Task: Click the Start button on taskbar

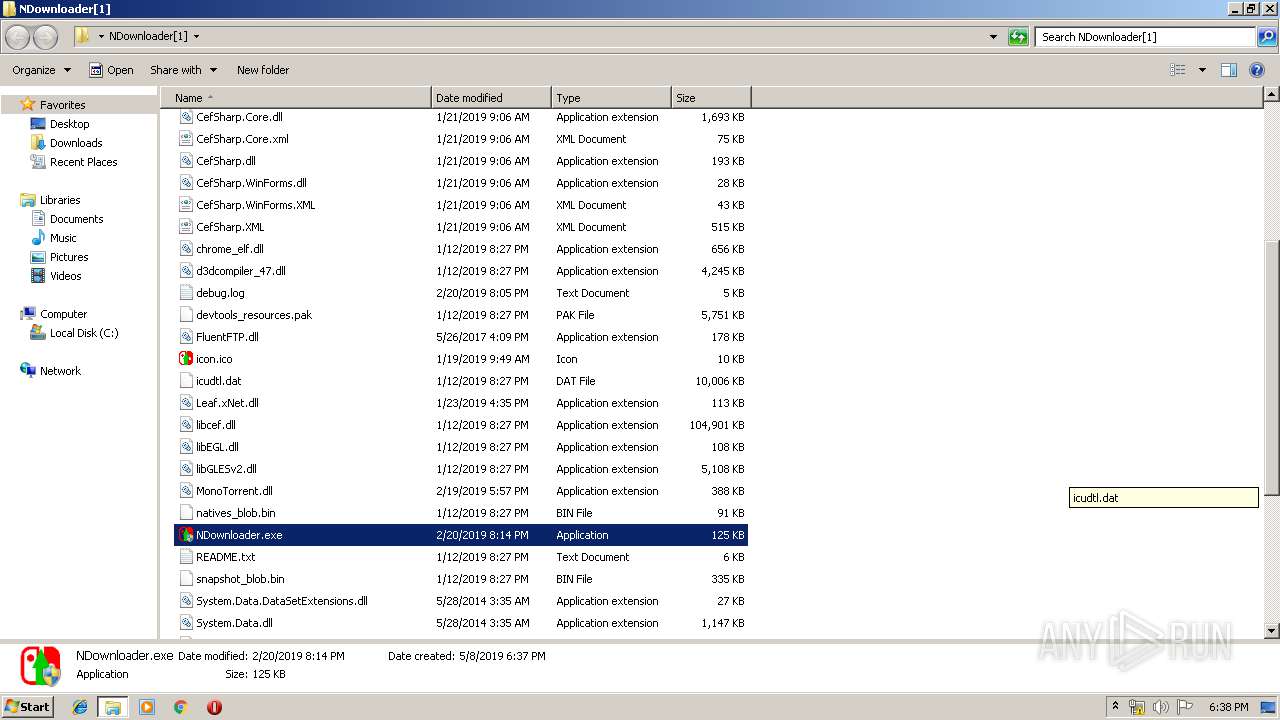Action: (x=28, y=706)
